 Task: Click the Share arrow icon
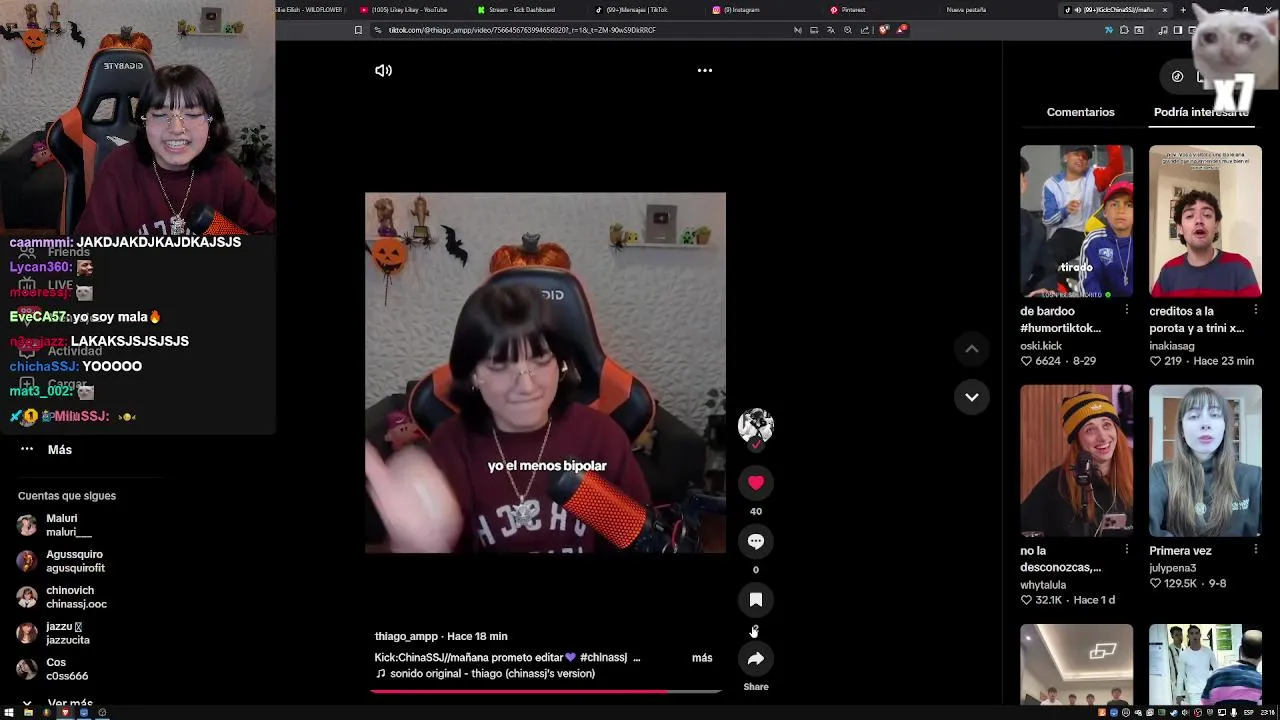[x=756, y=658]
